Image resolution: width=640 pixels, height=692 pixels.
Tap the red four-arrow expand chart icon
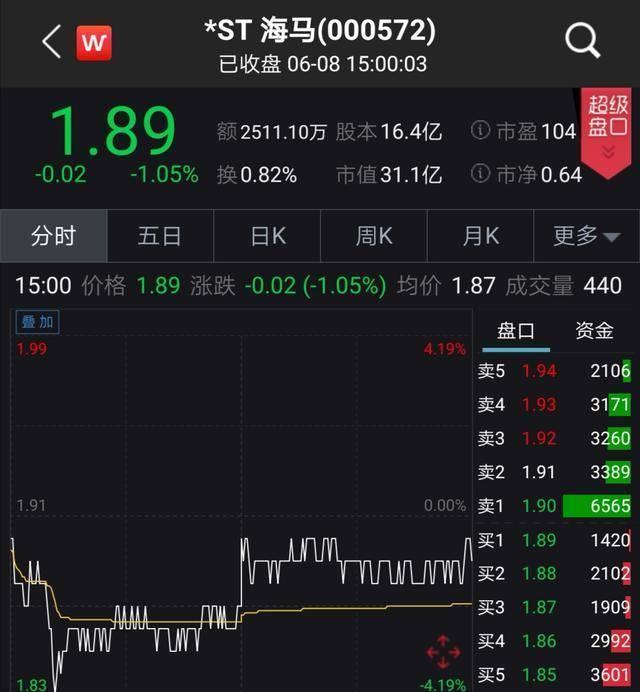pos(443,652)
